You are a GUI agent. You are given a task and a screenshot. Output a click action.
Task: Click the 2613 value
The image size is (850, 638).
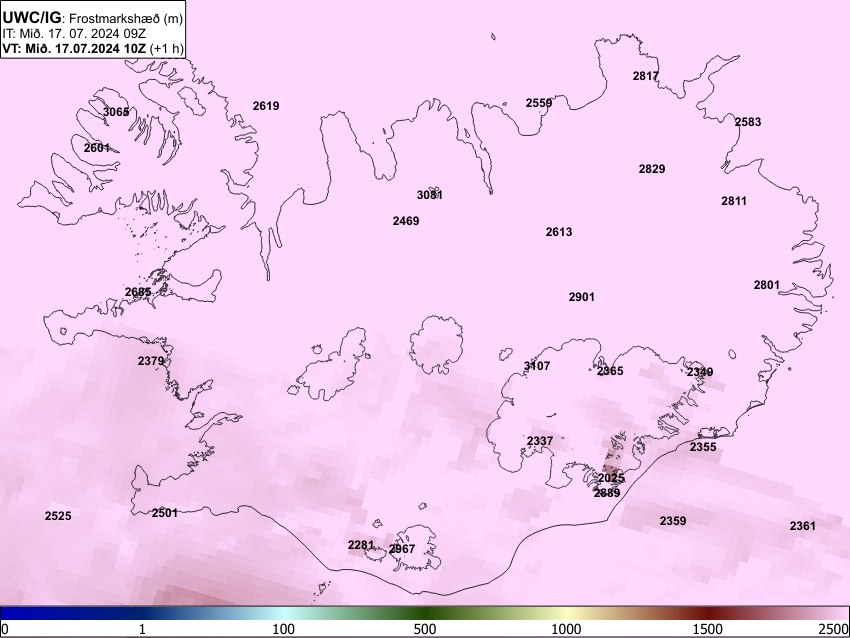click(x=558, y=232)
